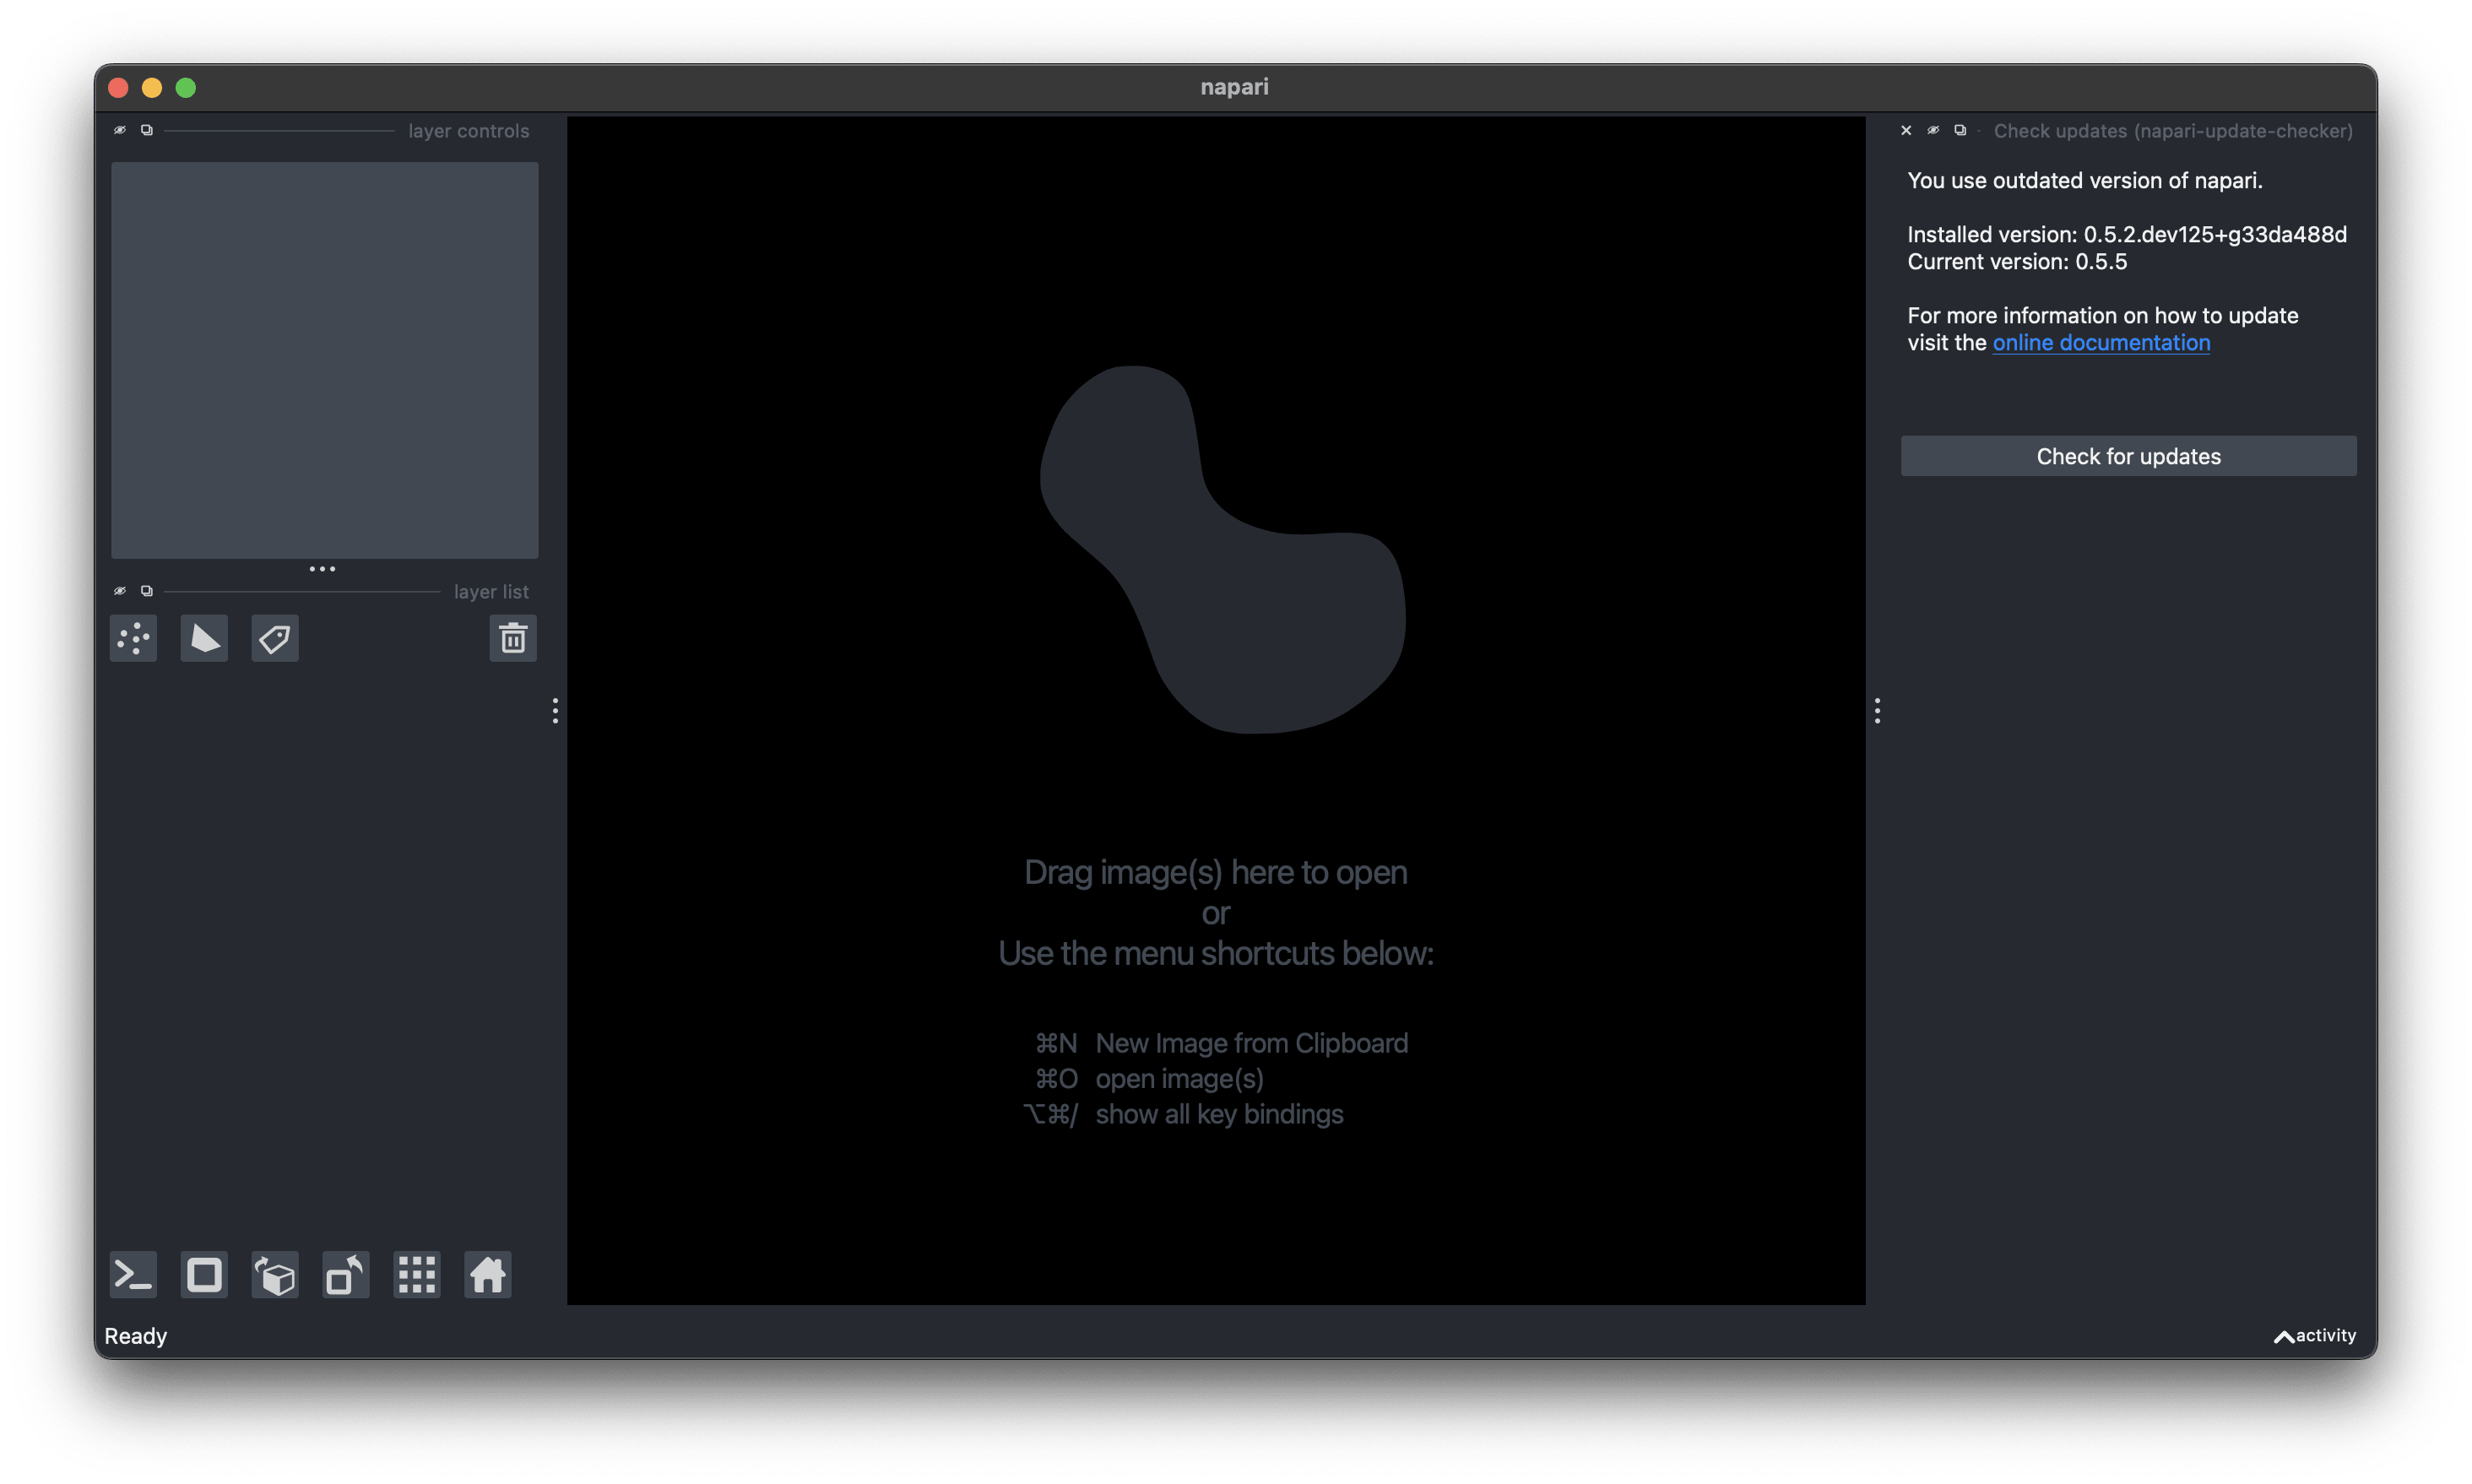
Task: Expand the layer controls options ellipsis
Action: [322, 568]
